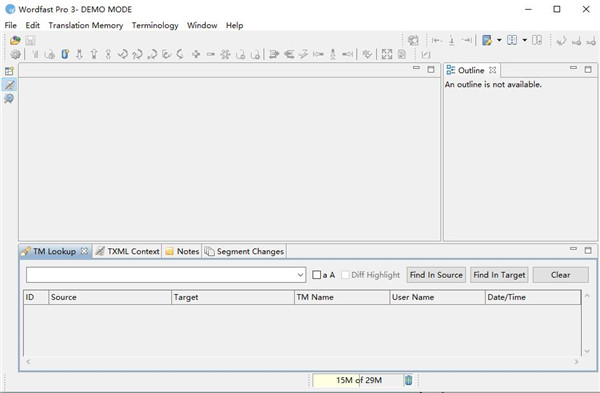Open the Translation Memory menu
The width and height of the screenshot is (600, 393).
(x=86, y=25)
